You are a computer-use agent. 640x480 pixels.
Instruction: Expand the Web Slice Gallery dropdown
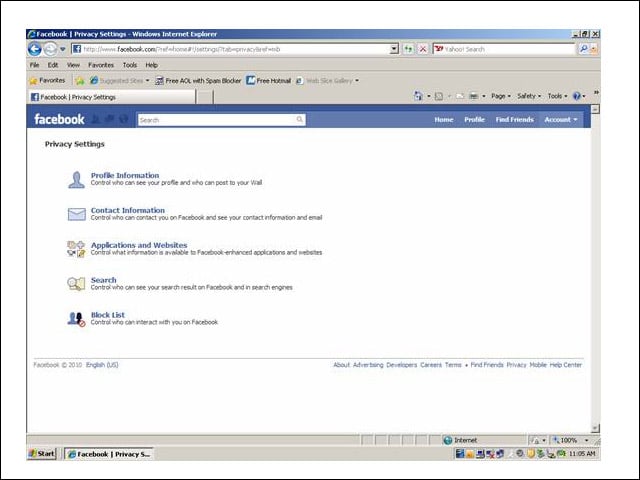357,80
